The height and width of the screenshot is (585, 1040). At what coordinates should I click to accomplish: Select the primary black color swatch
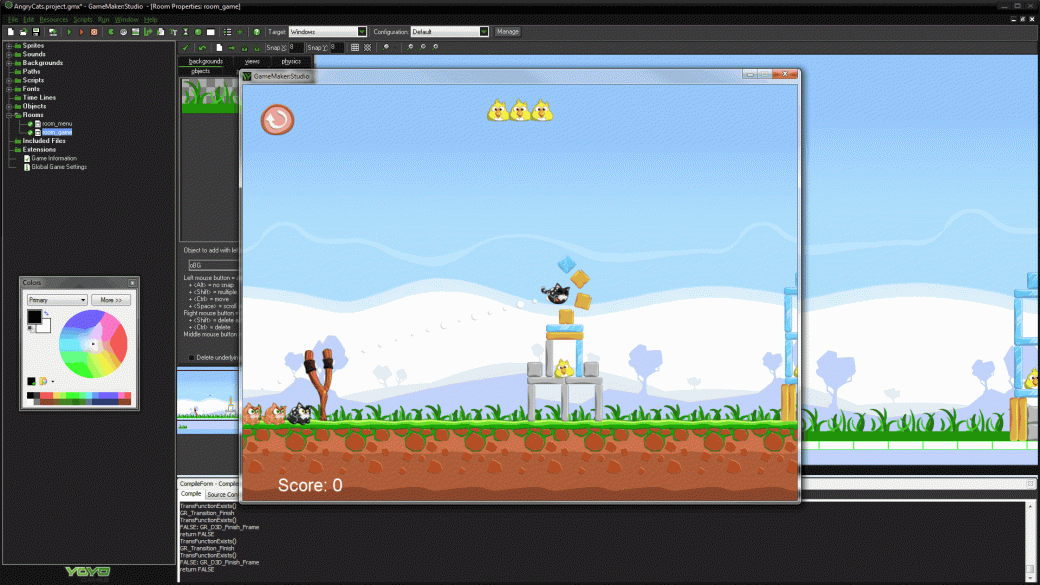tap(34, 317)
